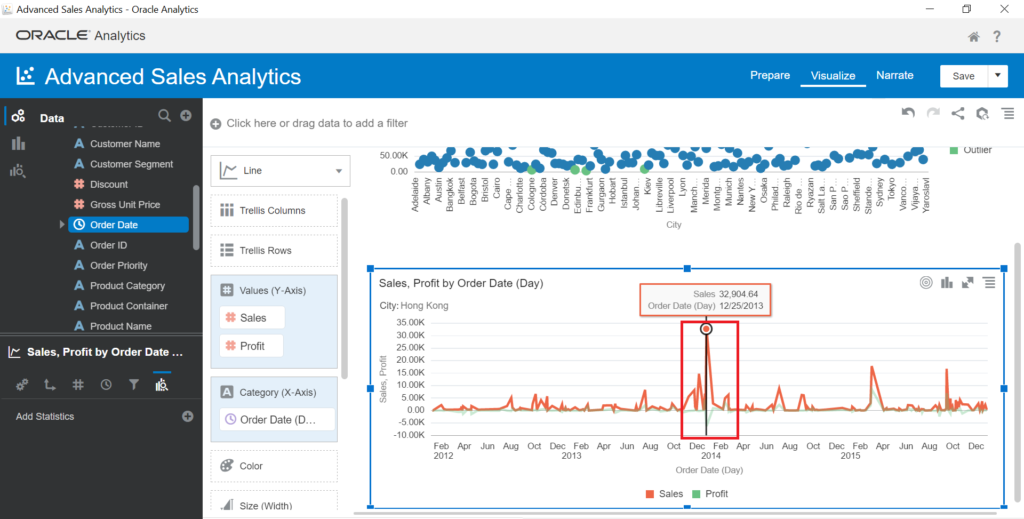The image size is (1024, 519).
Task: Click the Size (Width) drop target
Action: click(x=274, y=501)
